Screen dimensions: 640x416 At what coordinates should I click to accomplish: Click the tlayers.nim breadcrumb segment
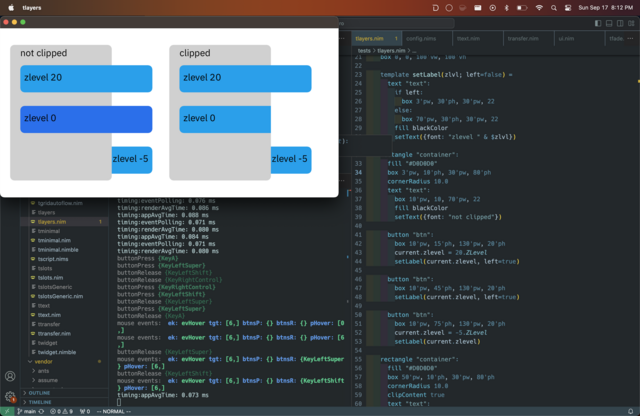pos(391,51)
